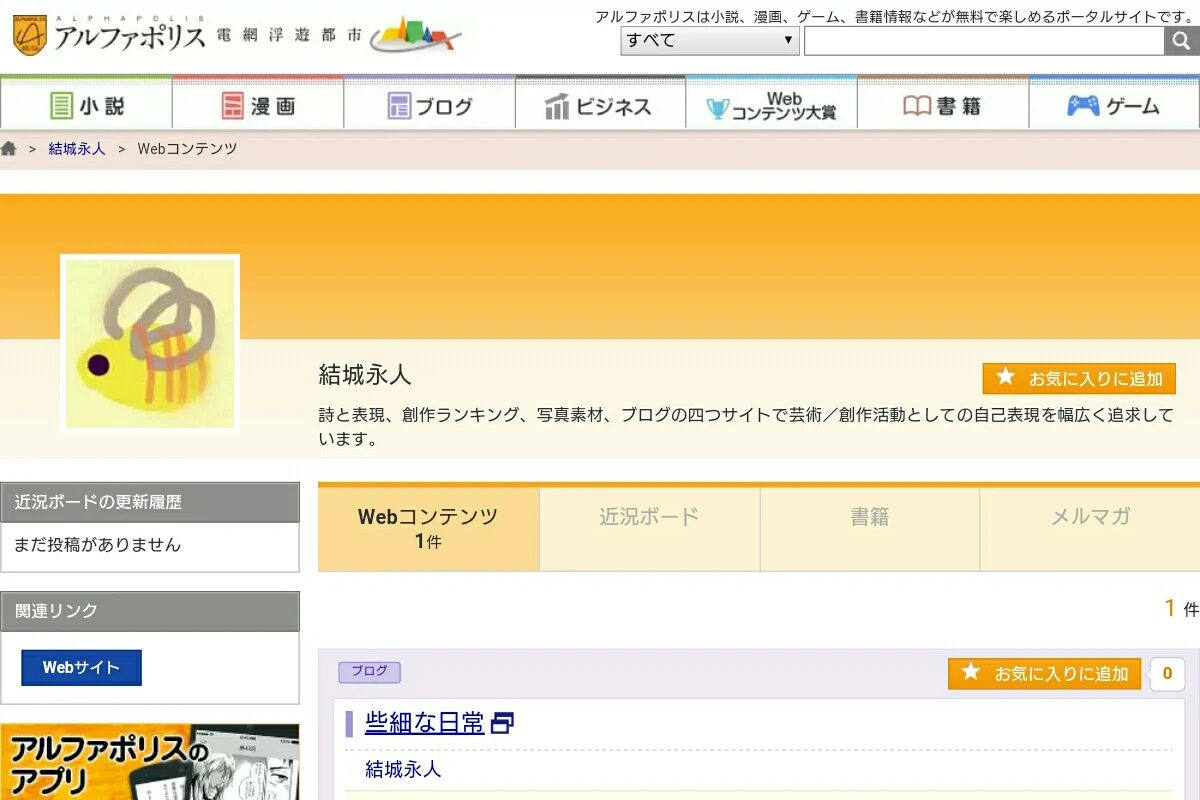Screen dimensions: 1200x800
Task: Select the 近況ボード tab
Action: [x=650, y=528]
